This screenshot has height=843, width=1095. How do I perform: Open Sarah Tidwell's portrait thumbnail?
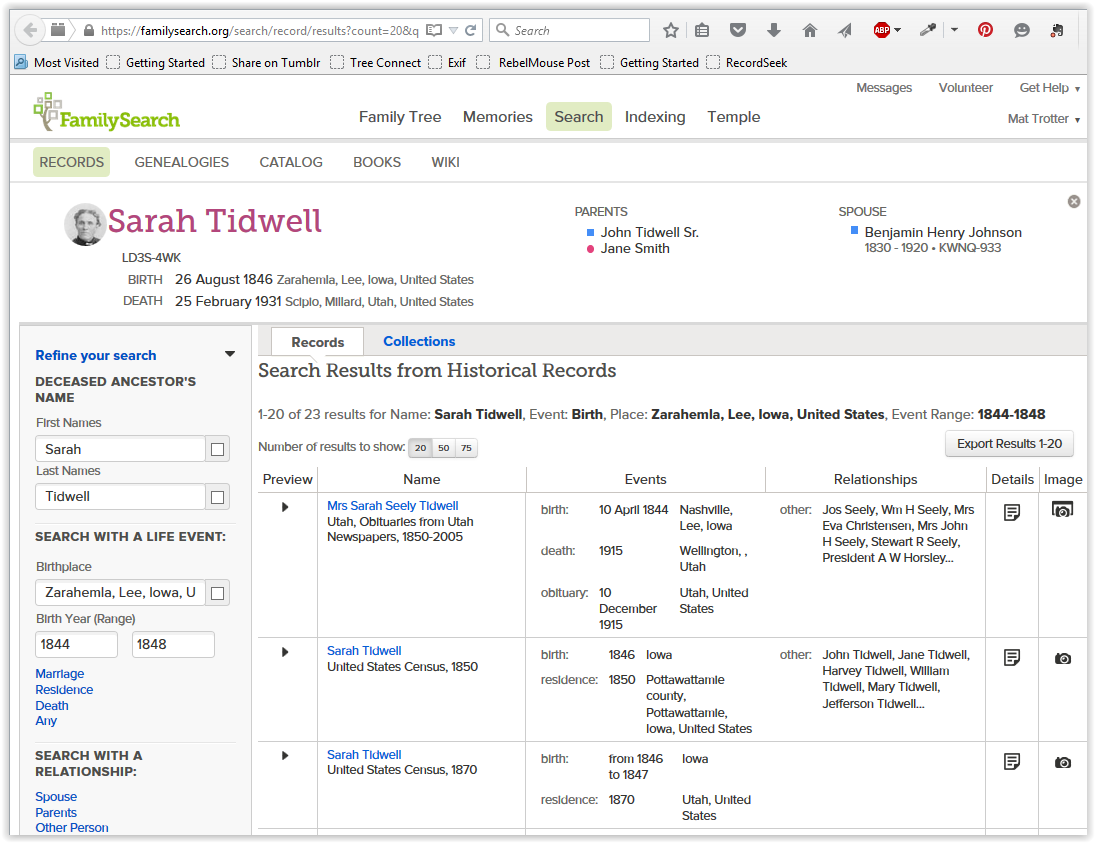[x=85, y=225]
